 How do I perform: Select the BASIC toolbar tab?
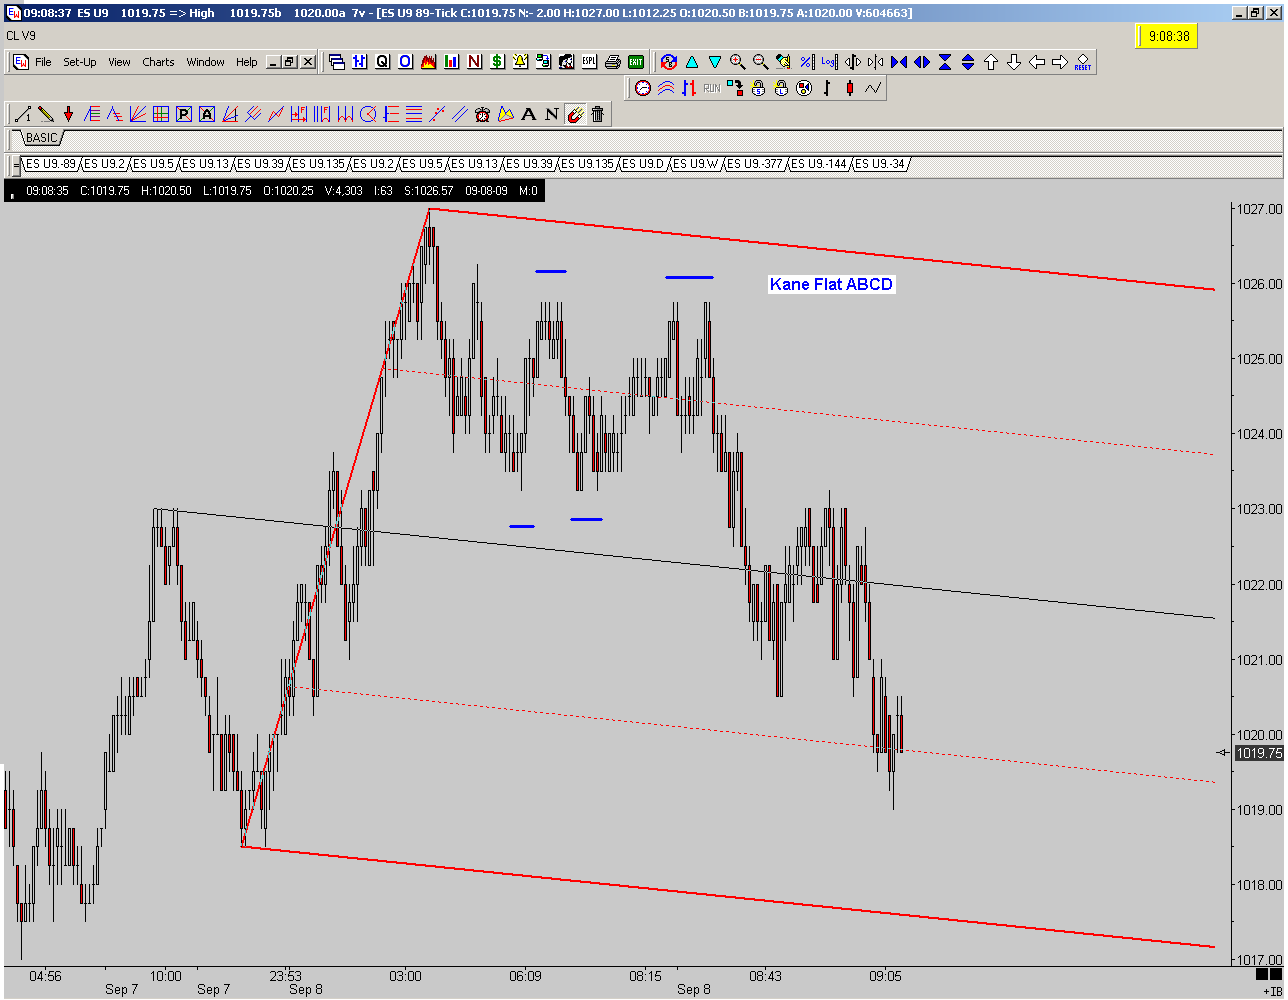(x=42, y=138)
